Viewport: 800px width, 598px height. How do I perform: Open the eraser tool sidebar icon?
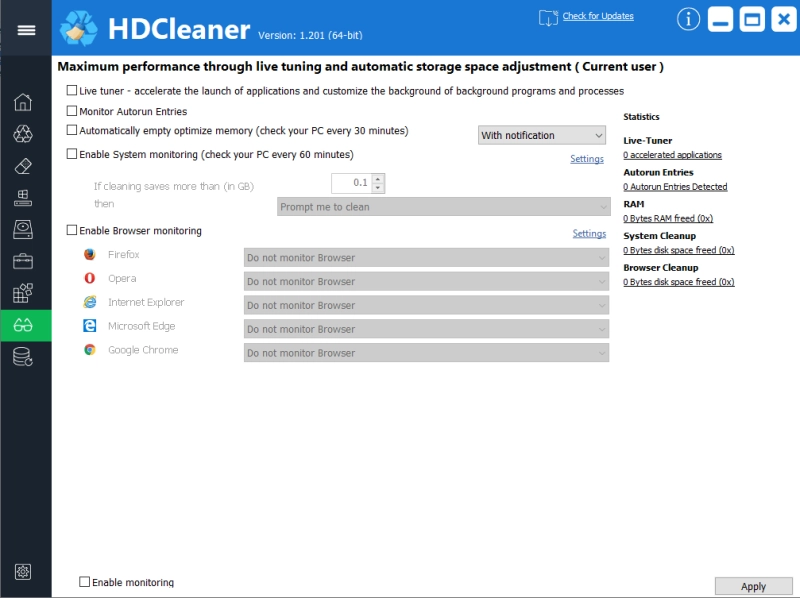23,166
